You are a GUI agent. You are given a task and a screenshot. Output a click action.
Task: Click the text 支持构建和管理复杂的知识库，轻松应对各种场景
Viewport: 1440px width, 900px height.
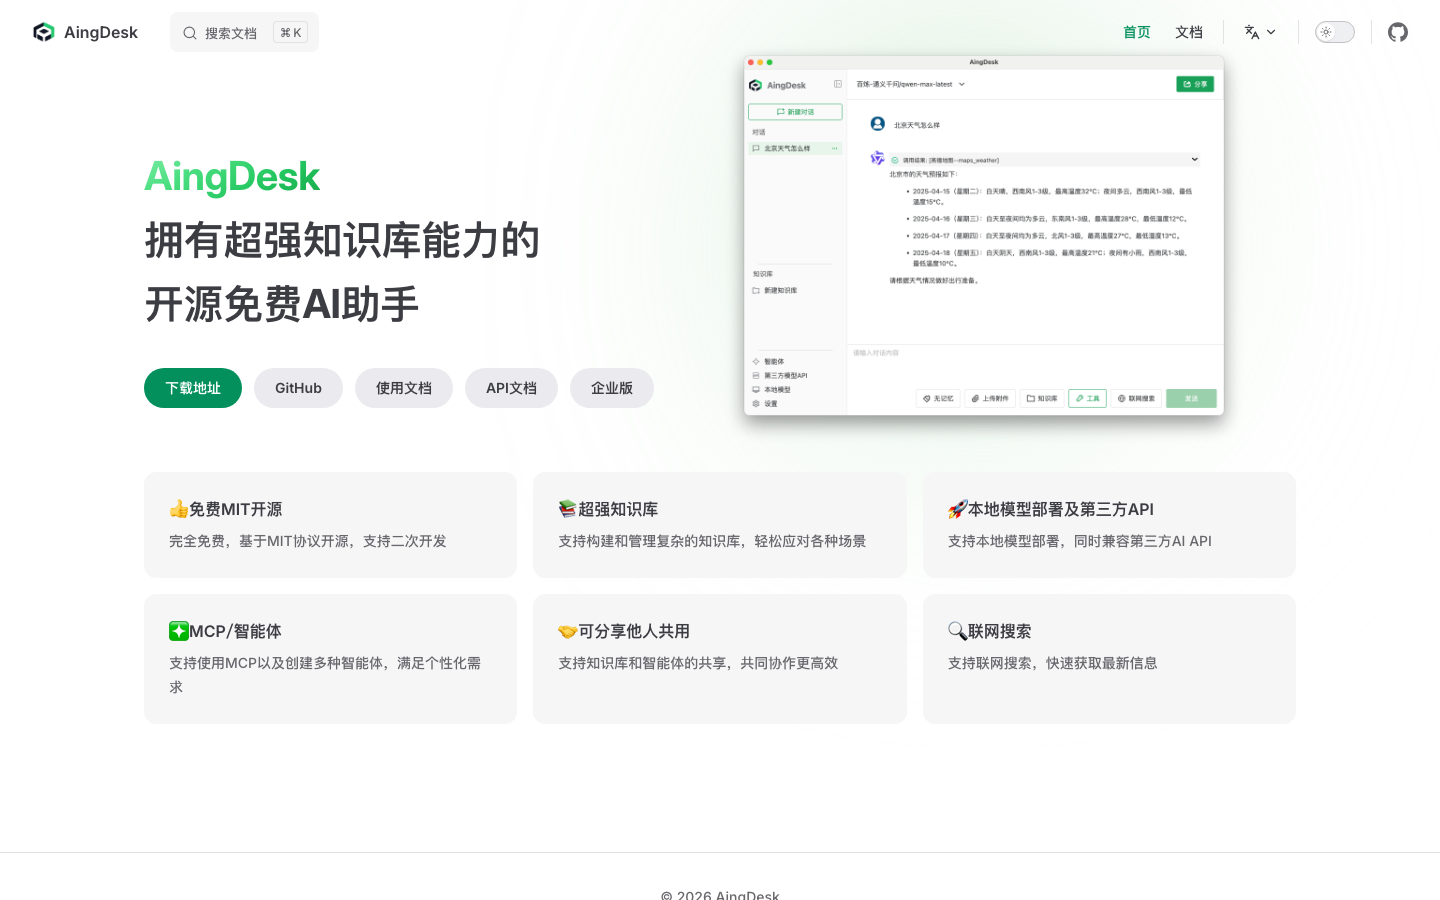[712, 541]
